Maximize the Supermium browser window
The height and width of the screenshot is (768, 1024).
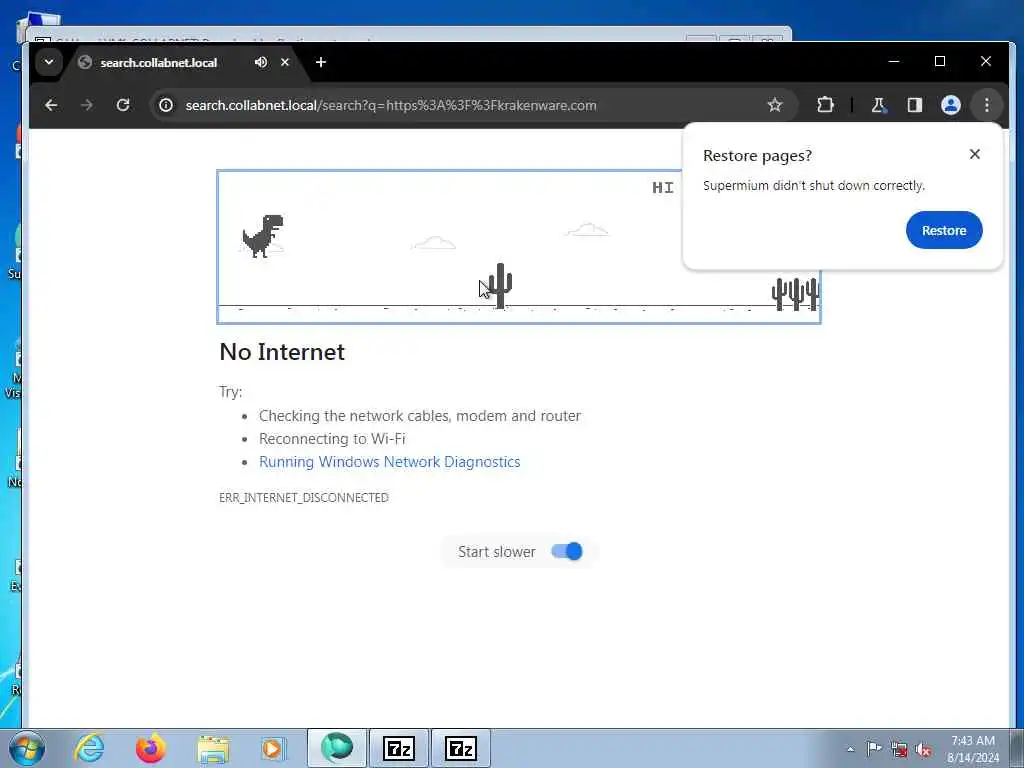coord(940,61)
